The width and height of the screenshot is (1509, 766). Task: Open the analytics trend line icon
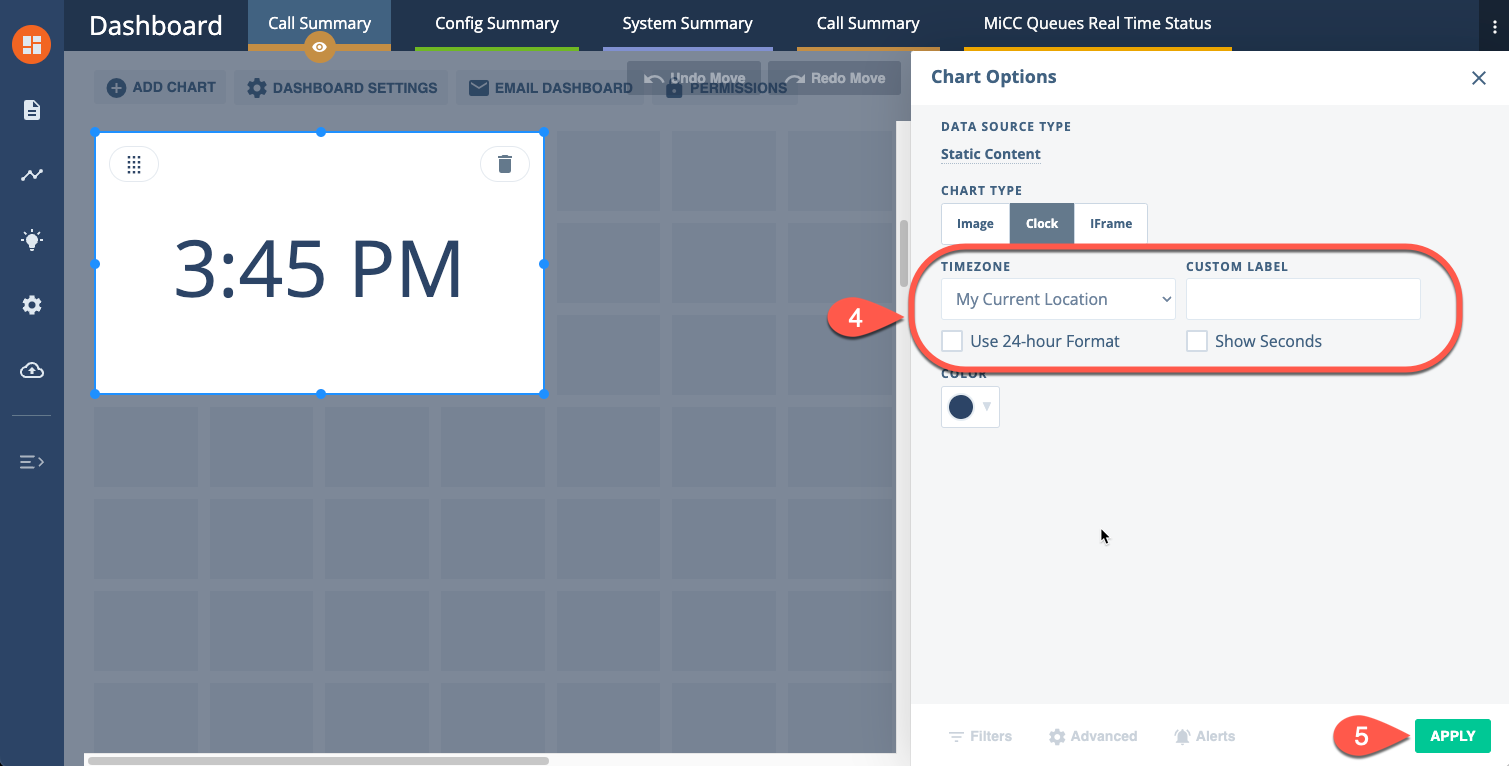click(x=32, y=175)
